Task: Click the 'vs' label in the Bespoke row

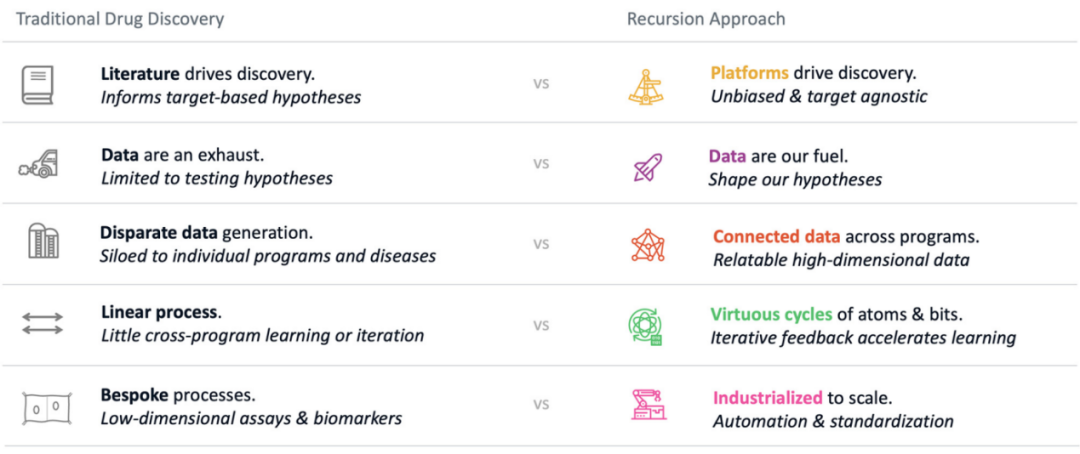Action: point(541,405)
